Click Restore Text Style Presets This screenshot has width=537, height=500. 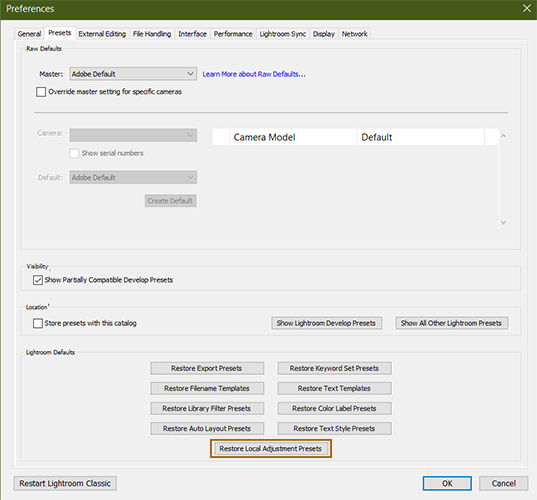(x=334, y=428)
